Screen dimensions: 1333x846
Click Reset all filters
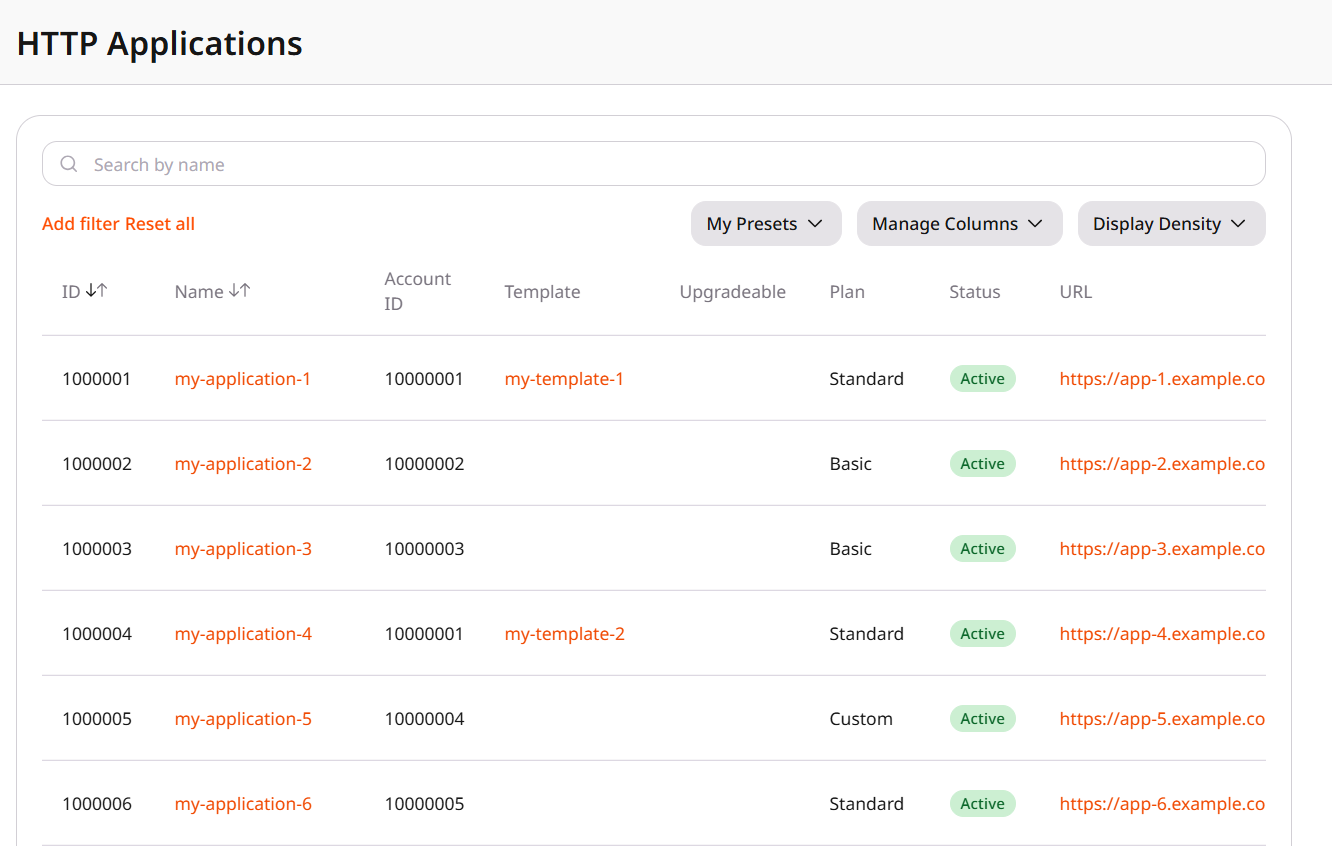pos(160,224)
